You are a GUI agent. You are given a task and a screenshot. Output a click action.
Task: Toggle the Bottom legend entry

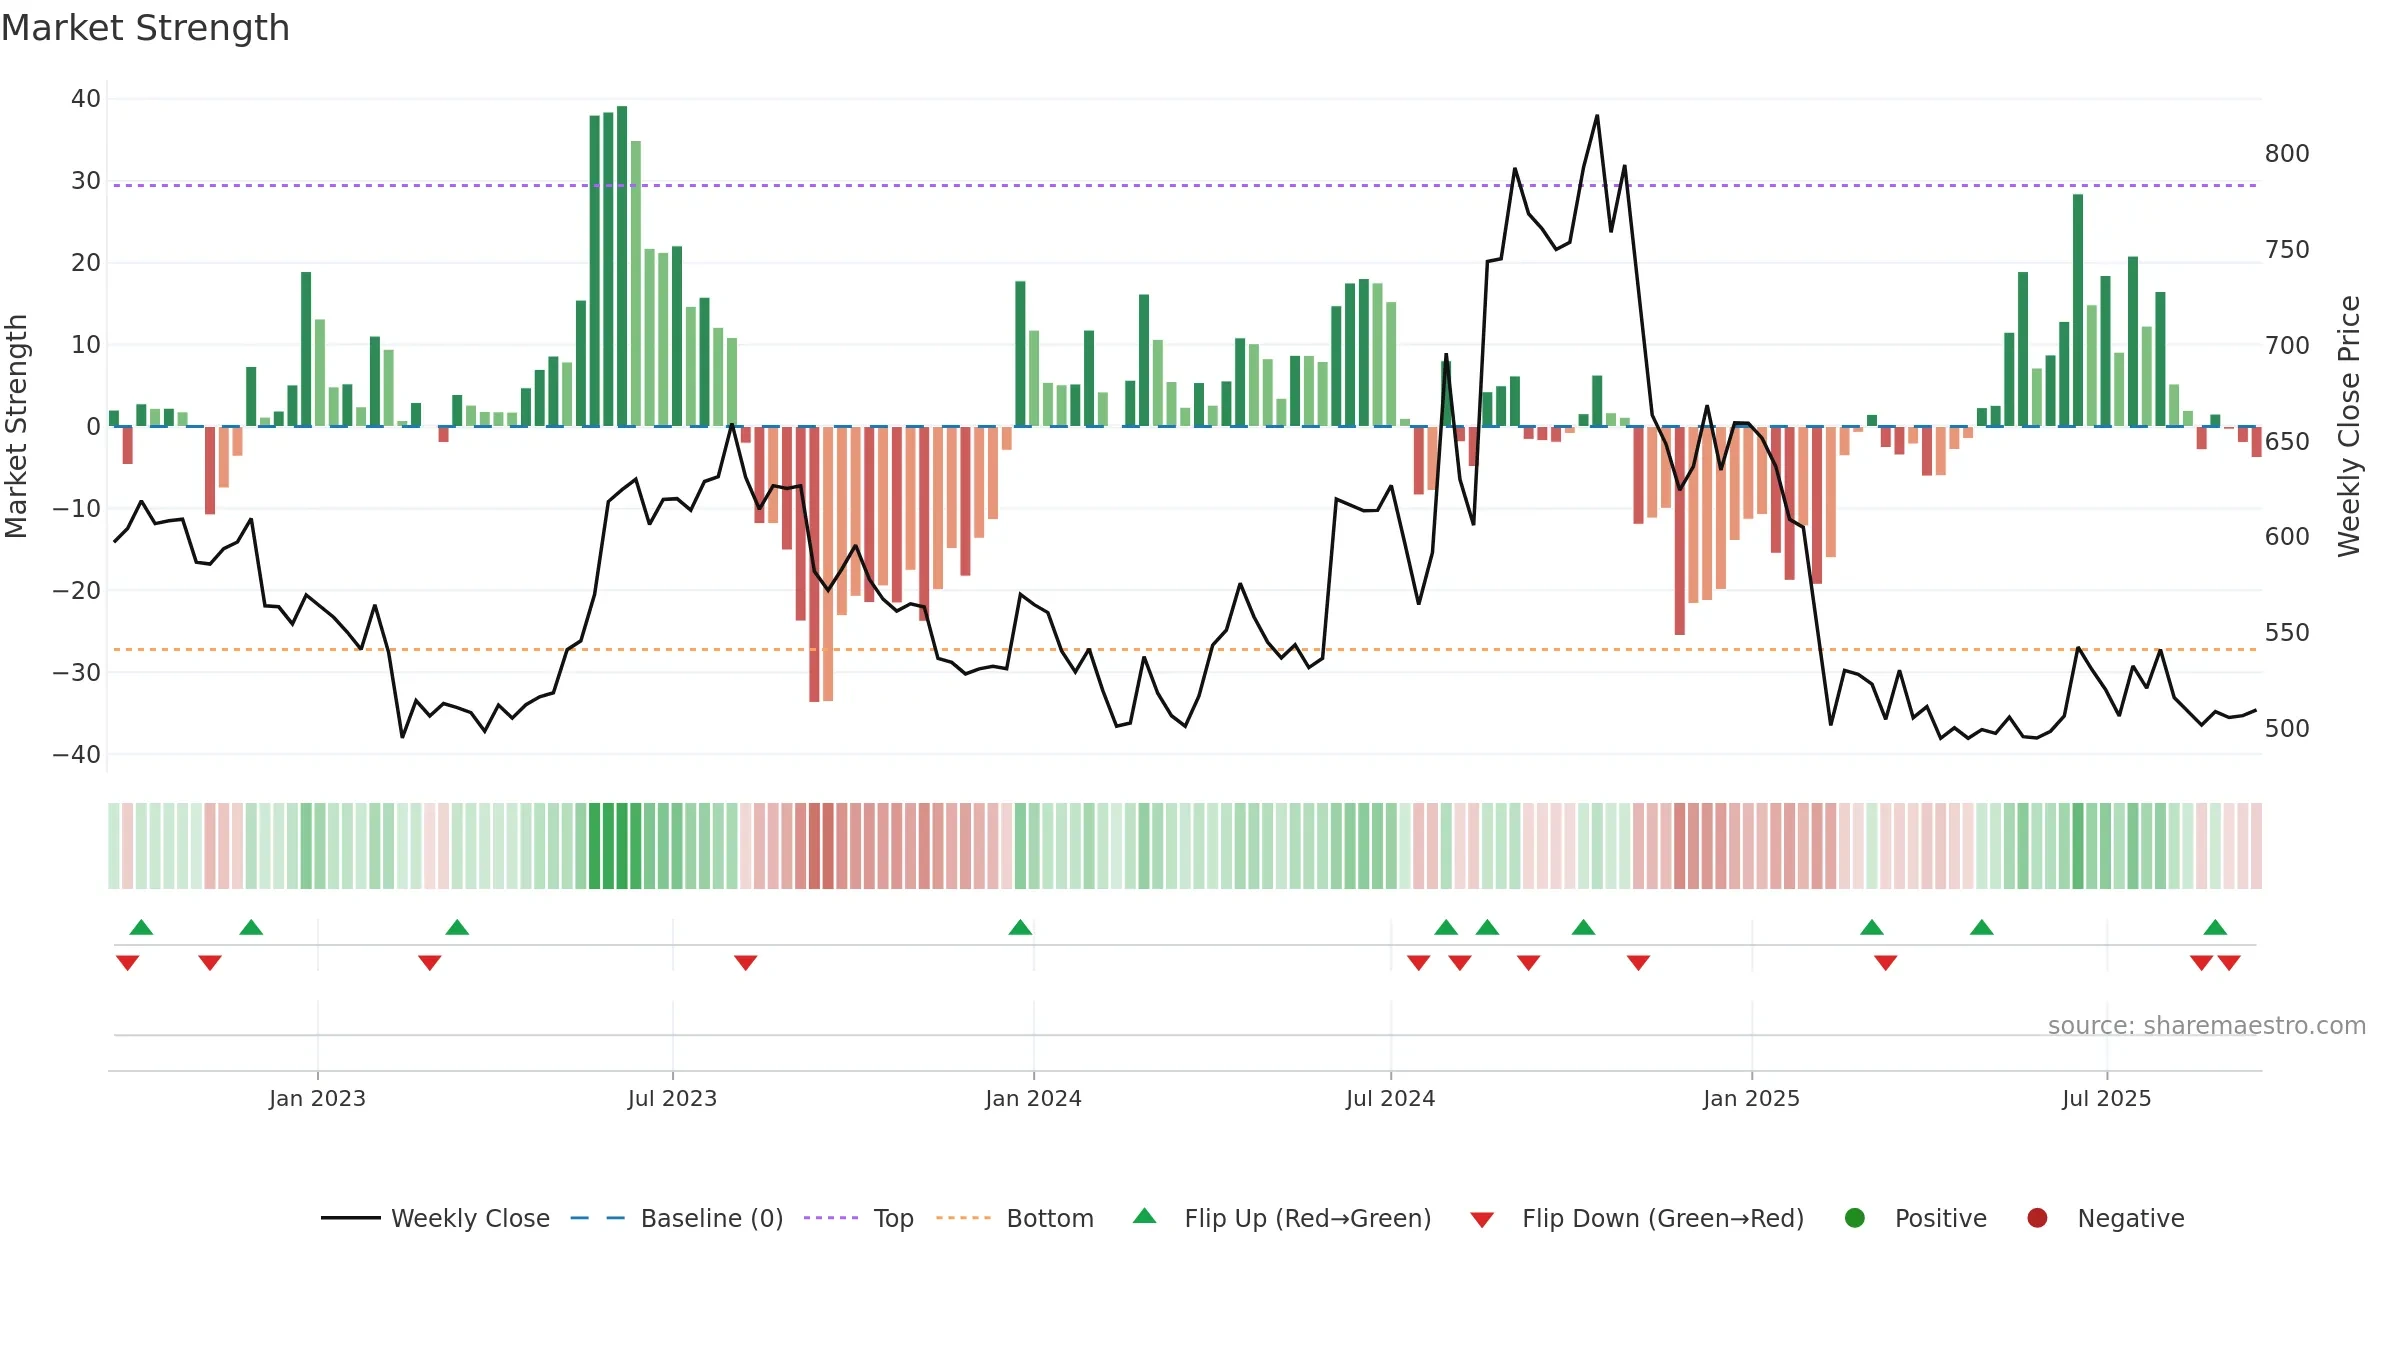pyautogui.click(x=1015, y=1218)
